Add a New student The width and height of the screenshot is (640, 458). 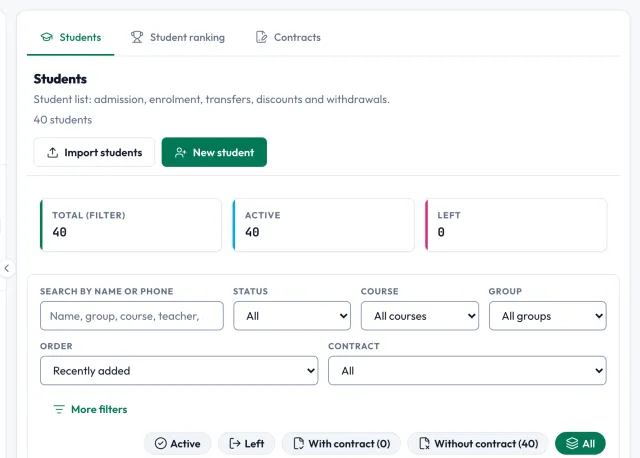214,152
